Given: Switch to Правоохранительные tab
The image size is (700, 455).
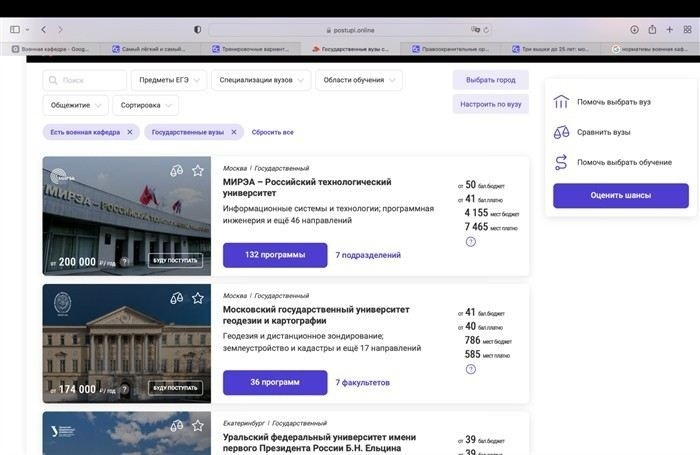Looking at the screenshot, I should pos(451,49).
